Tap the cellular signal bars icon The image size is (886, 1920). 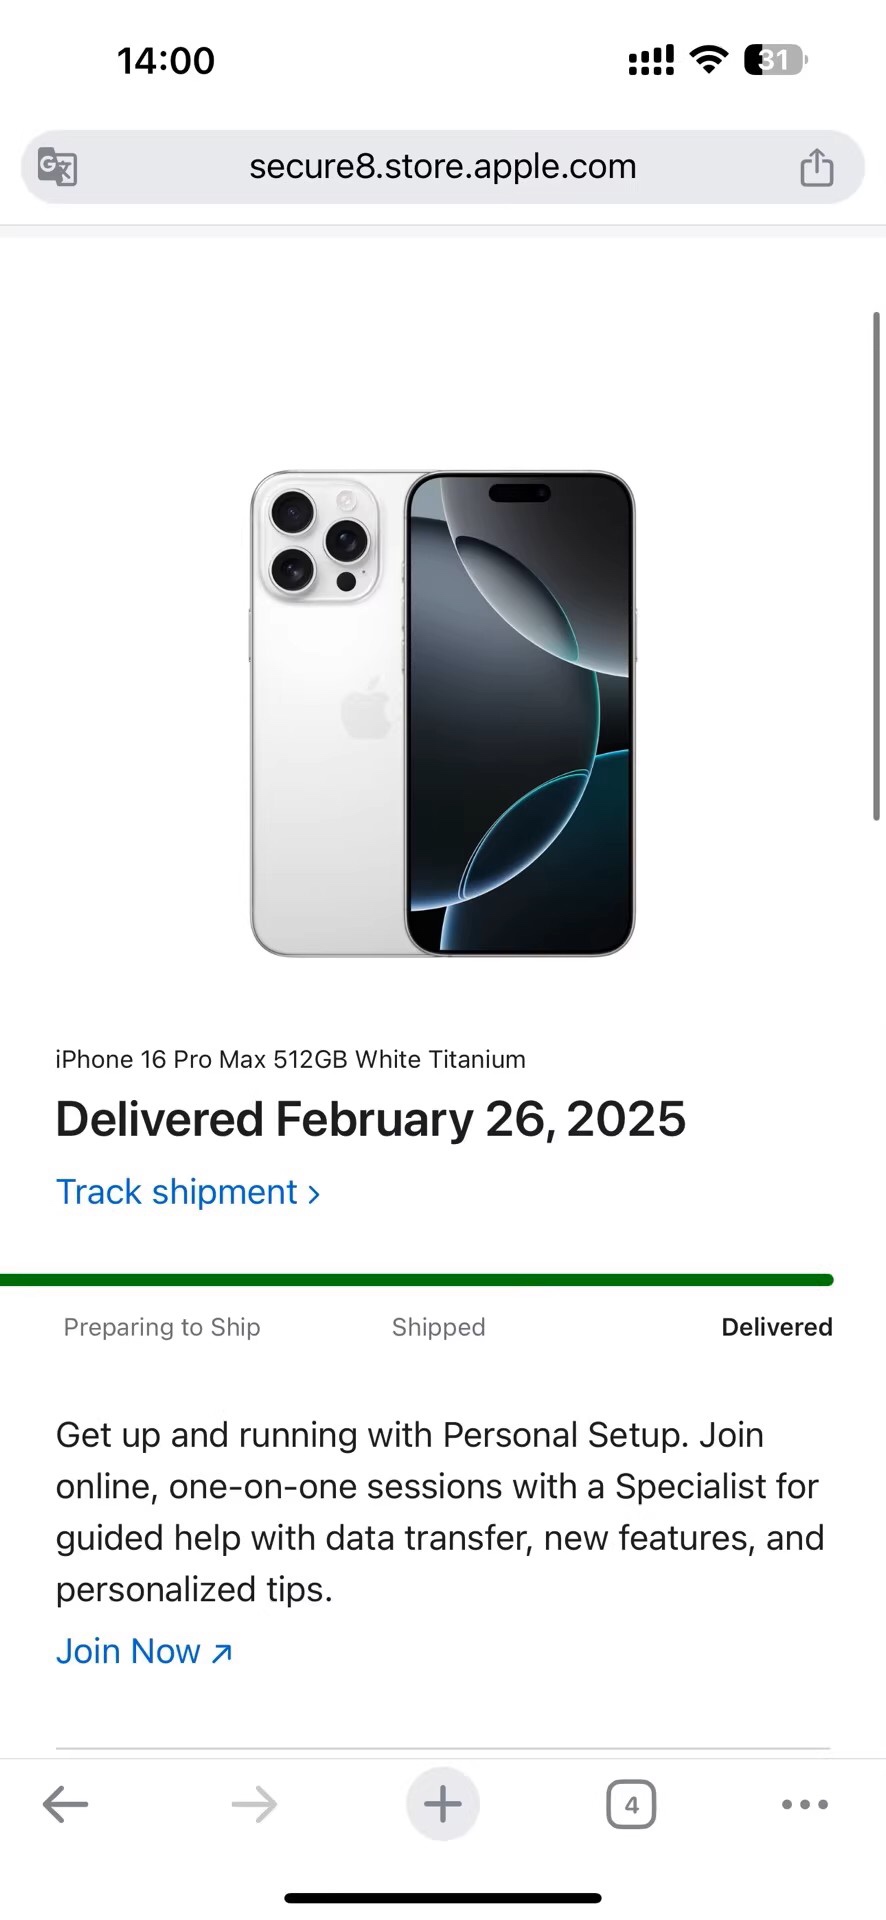(x=651, y=60)
